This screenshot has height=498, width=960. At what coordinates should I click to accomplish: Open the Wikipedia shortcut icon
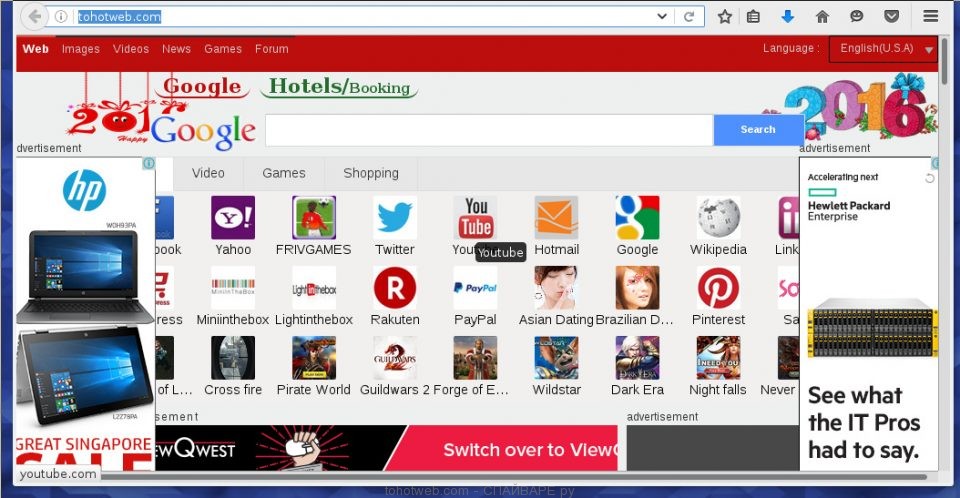coord(718,217)
